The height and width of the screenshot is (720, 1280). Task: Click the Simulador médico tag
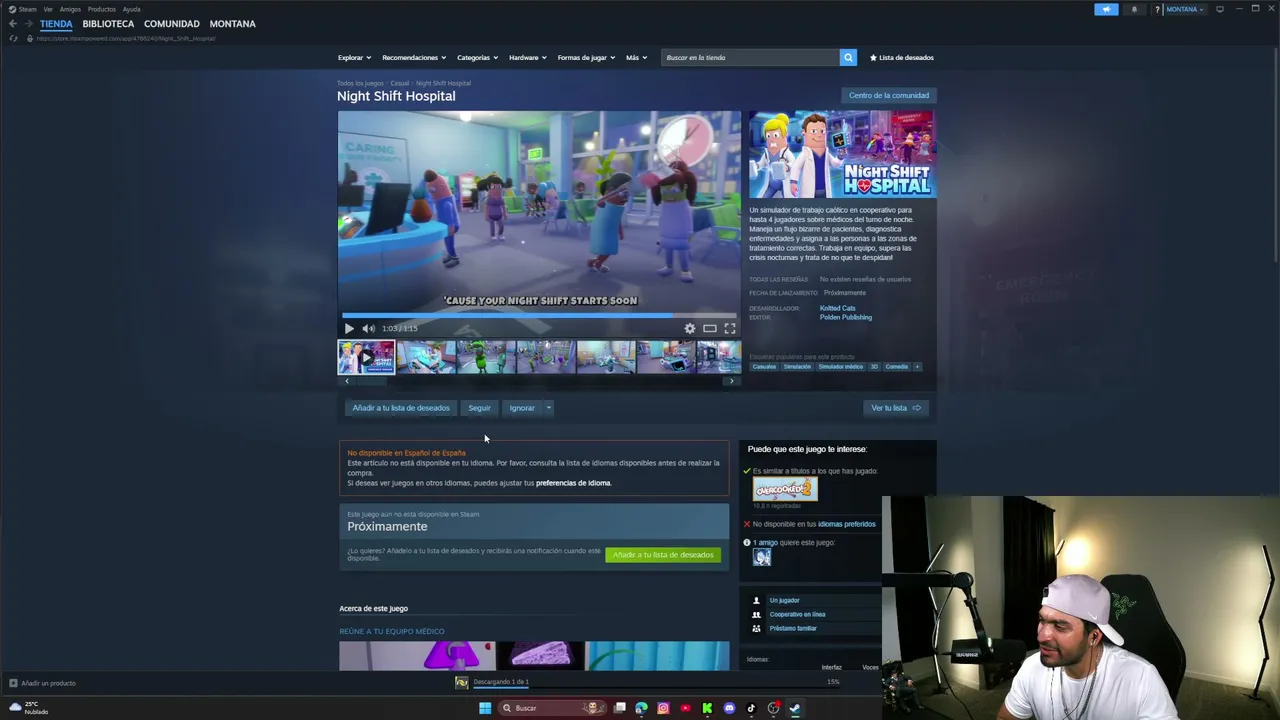point(840,367)
